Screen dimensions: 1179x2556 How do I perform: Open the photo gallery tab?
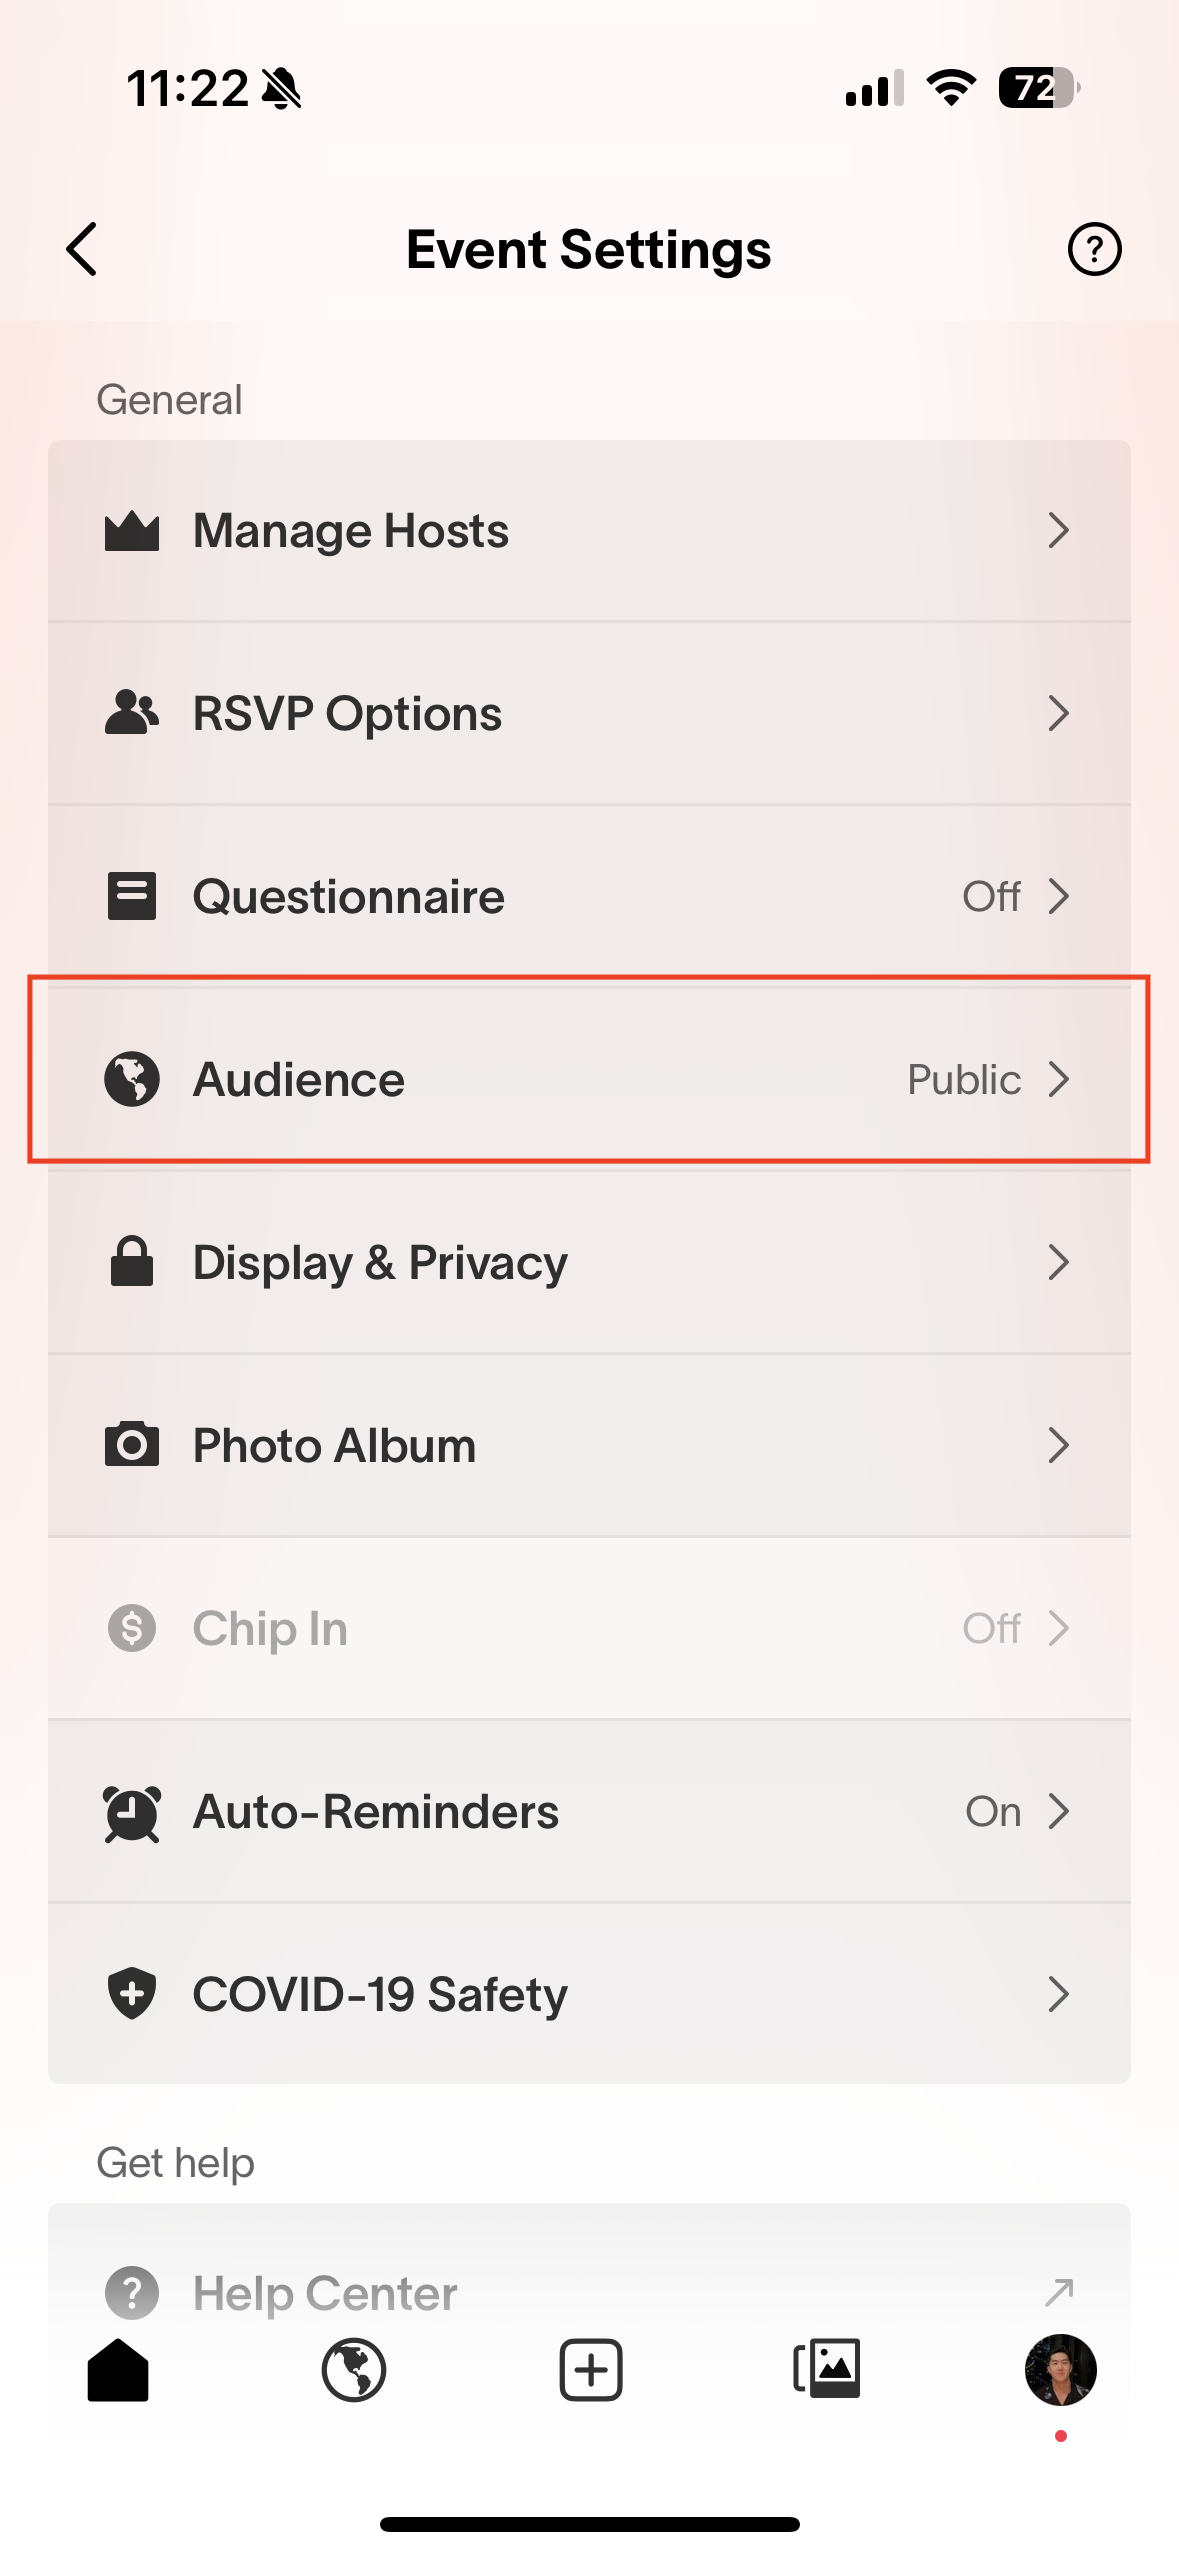coord(826,2370)
